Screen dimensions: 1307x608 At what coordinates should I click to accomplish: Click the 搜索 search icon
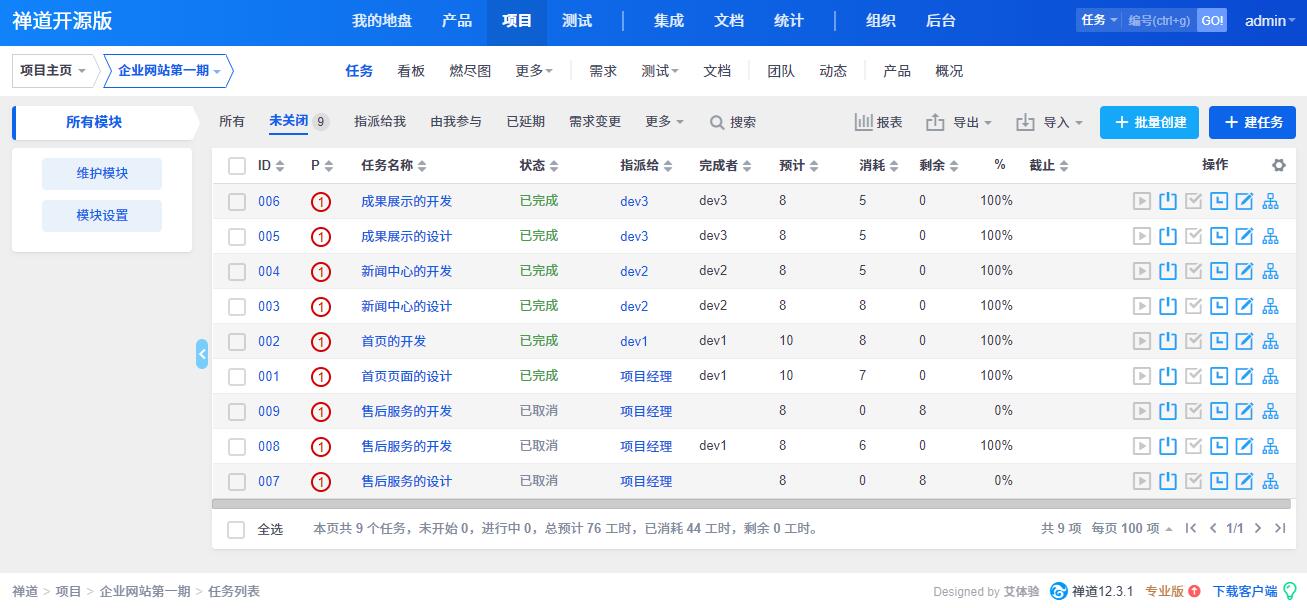(x=719, y=122)
